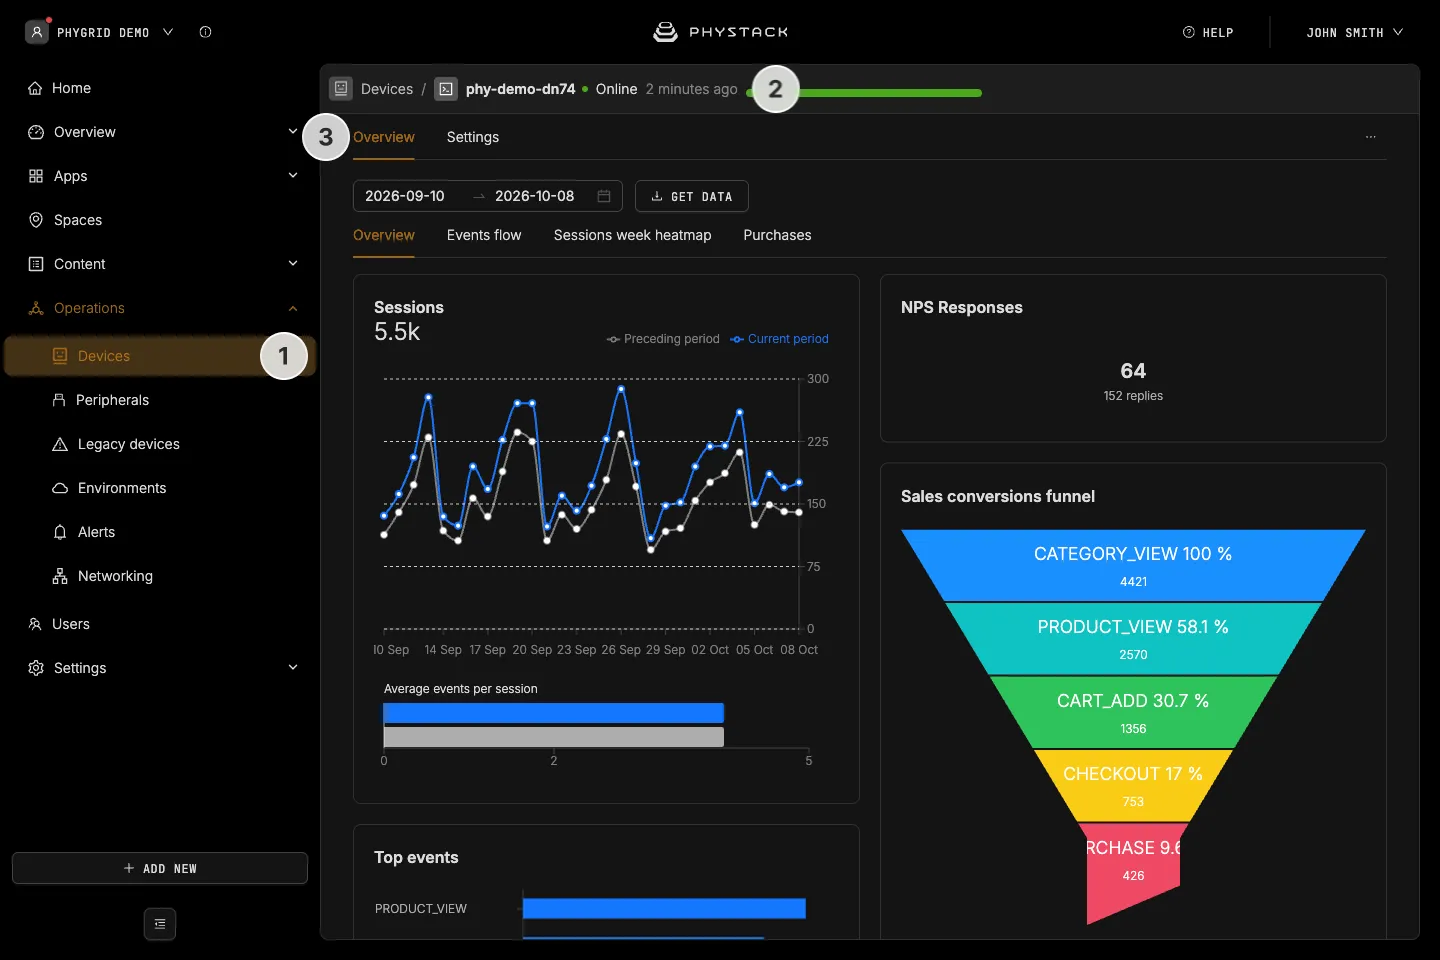
Task: Toggle the Preceding period legend series
Action: (663, 339)
